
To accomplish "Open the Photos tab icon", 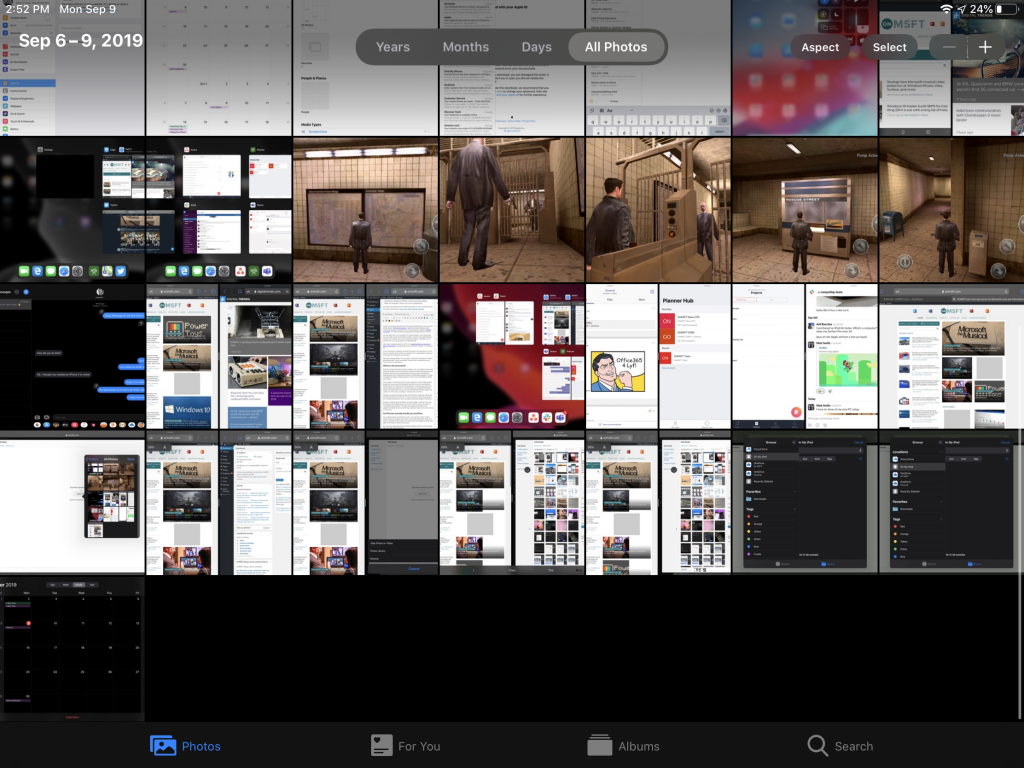I will 163,746.
